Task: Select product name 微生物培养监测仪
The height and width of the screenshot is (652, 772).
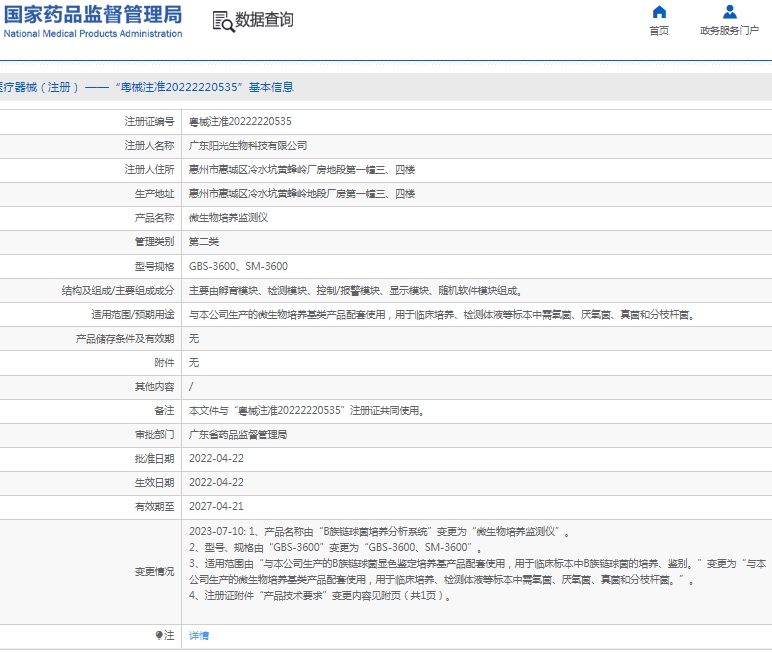Action: coord(228,218)
